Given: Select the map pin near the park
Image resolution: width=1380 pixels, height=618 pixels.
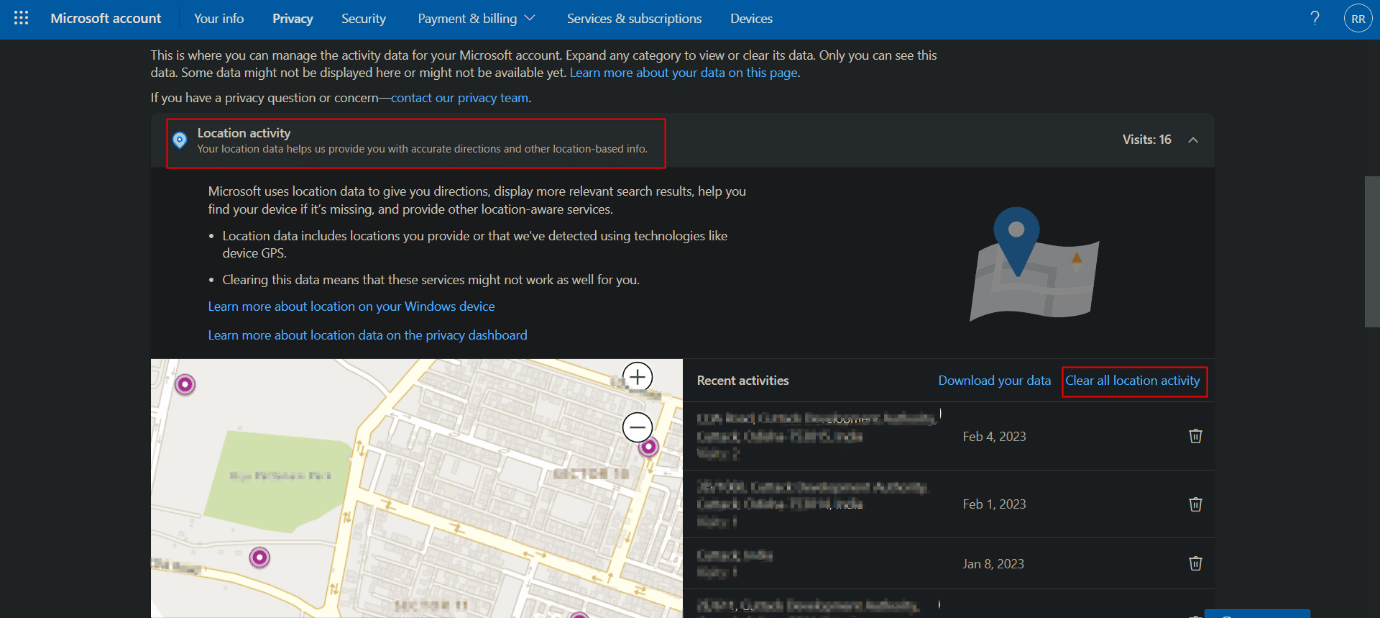Looking at the screenshot, I should point(184,383).
